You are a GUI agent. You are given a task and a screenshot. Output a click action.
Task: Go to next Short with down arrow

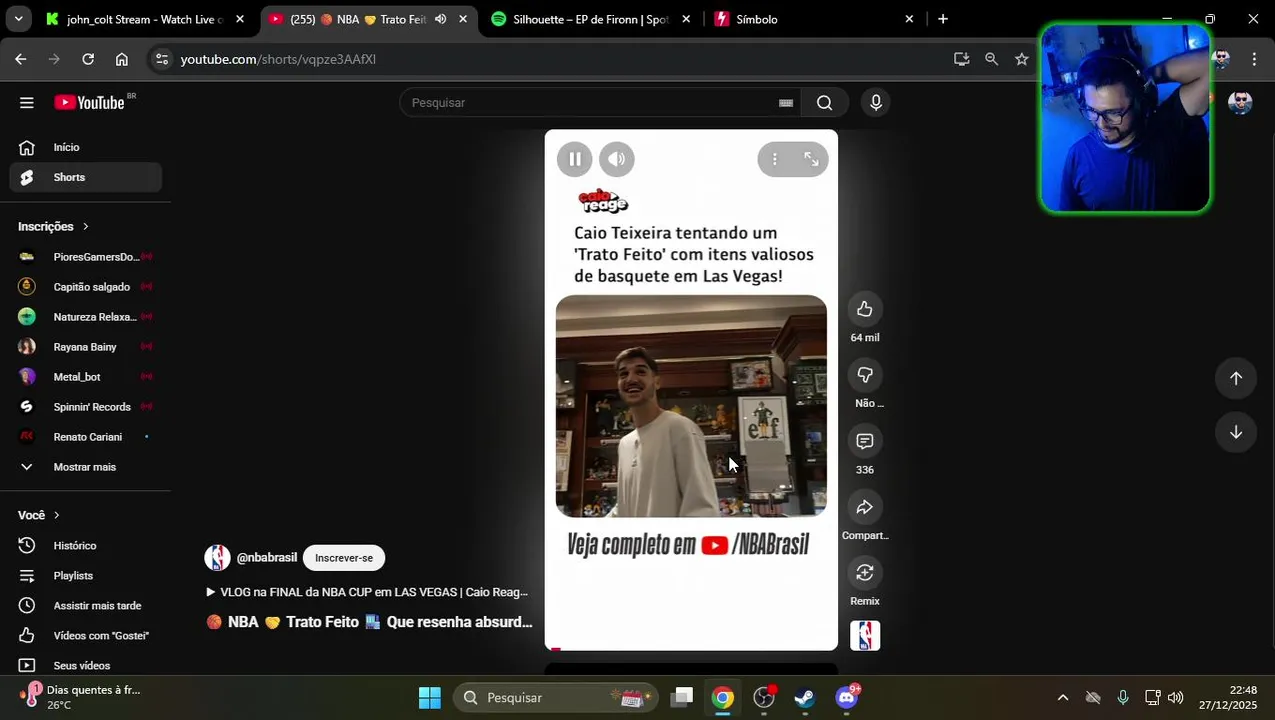[1236, 432]
